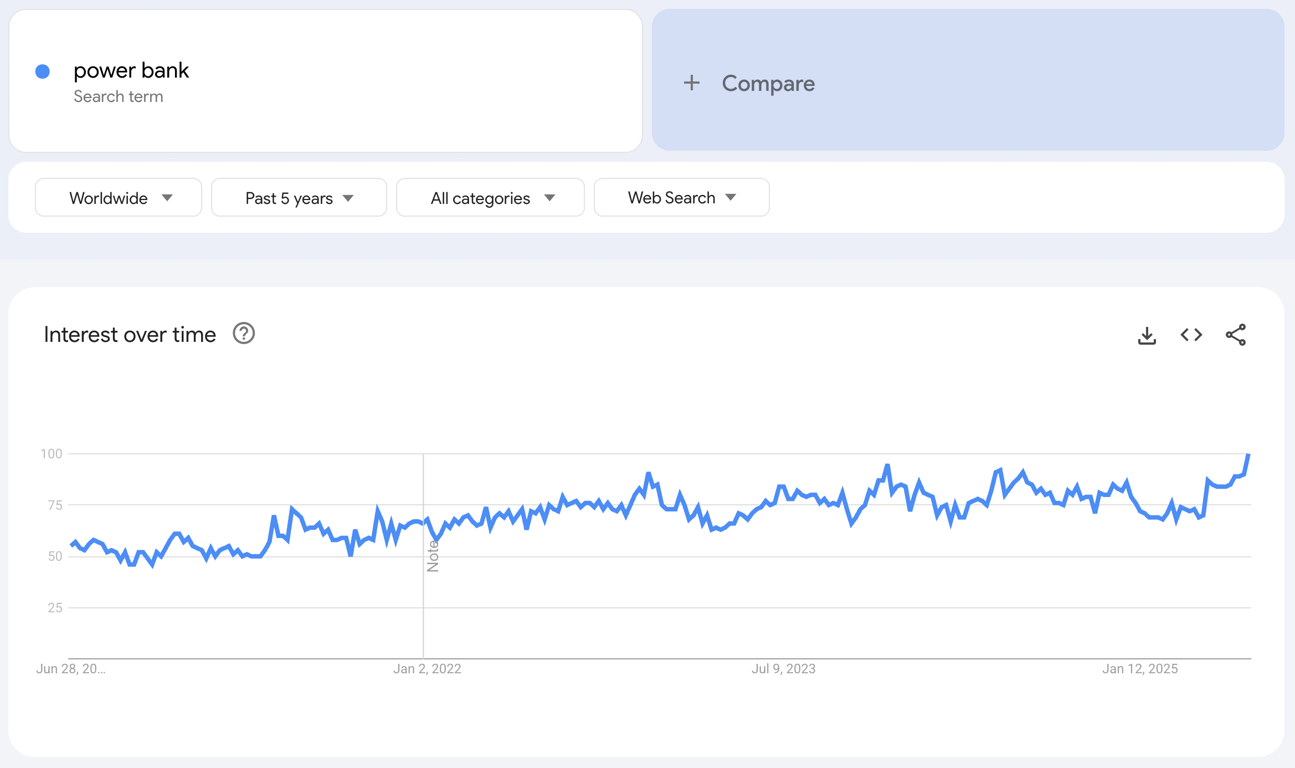The width and height of the screenshot is (1295, 768).
Task: Click the Interest over time heading
Action: pyautogui.click(x=129, y=334)
